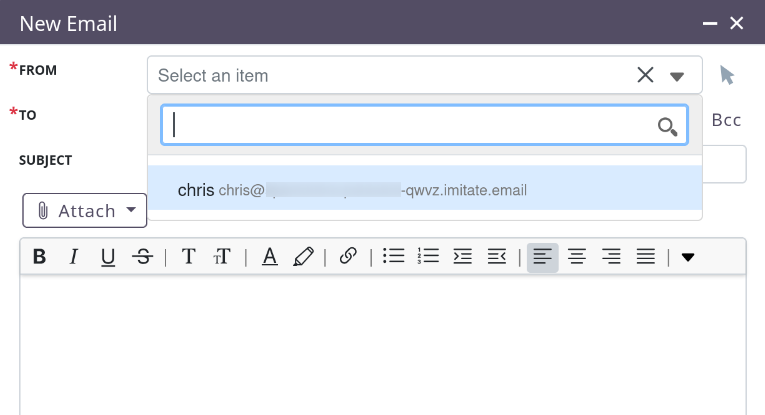765x415 pixels.
Task: Increase paragraph indent
Action: tap(463, 257)
